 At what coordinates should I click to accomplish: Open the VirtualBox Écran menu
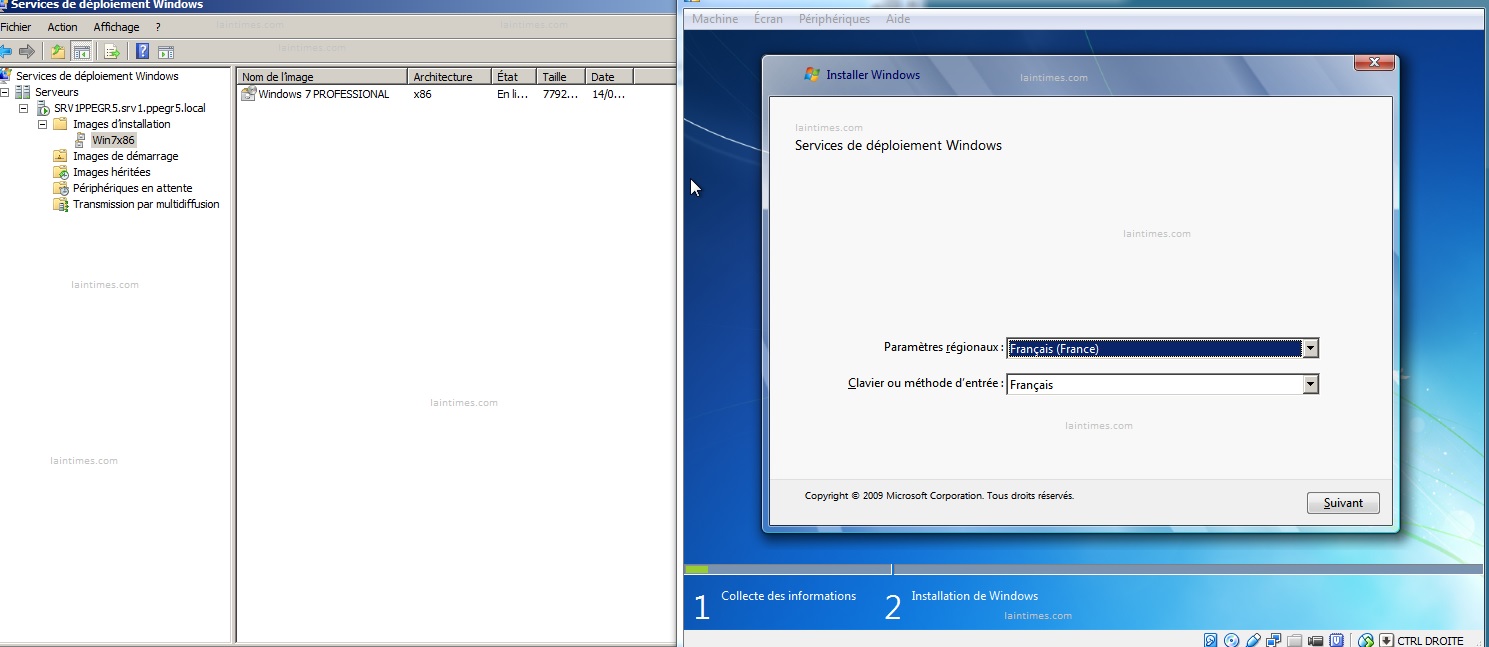click(768, 19)
